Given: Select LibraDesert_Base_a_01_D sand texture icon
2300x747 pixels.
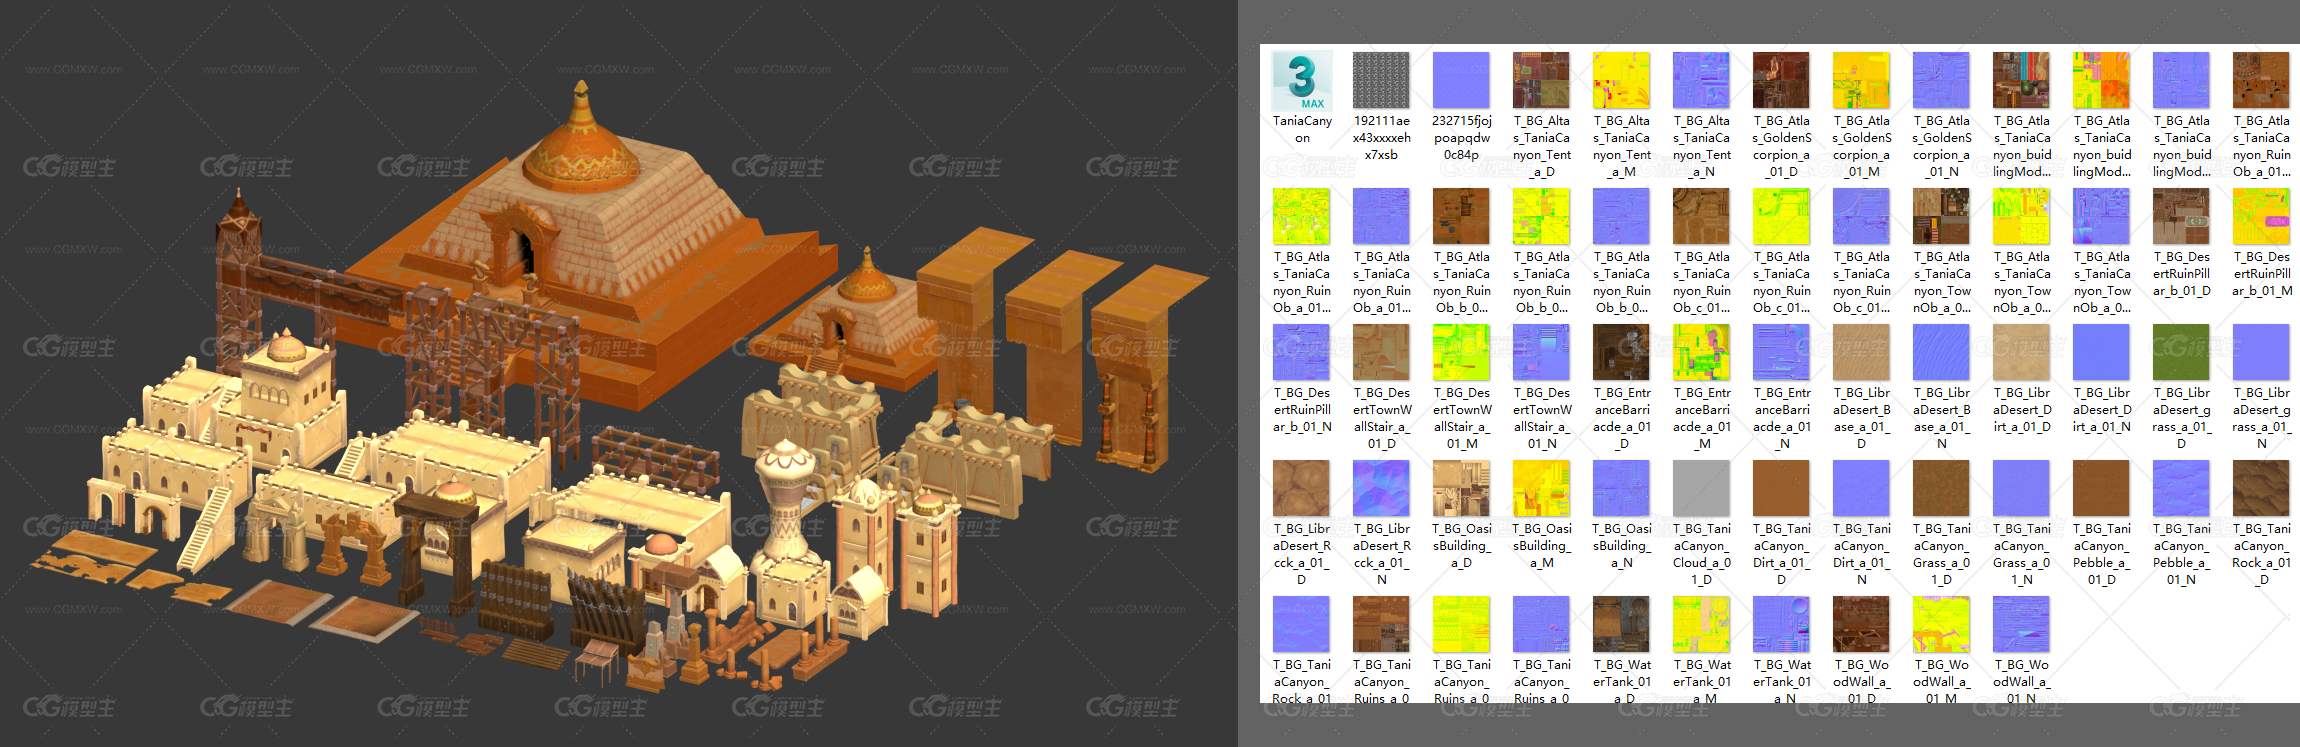Looking at the screenshot, I should 1861,353.
